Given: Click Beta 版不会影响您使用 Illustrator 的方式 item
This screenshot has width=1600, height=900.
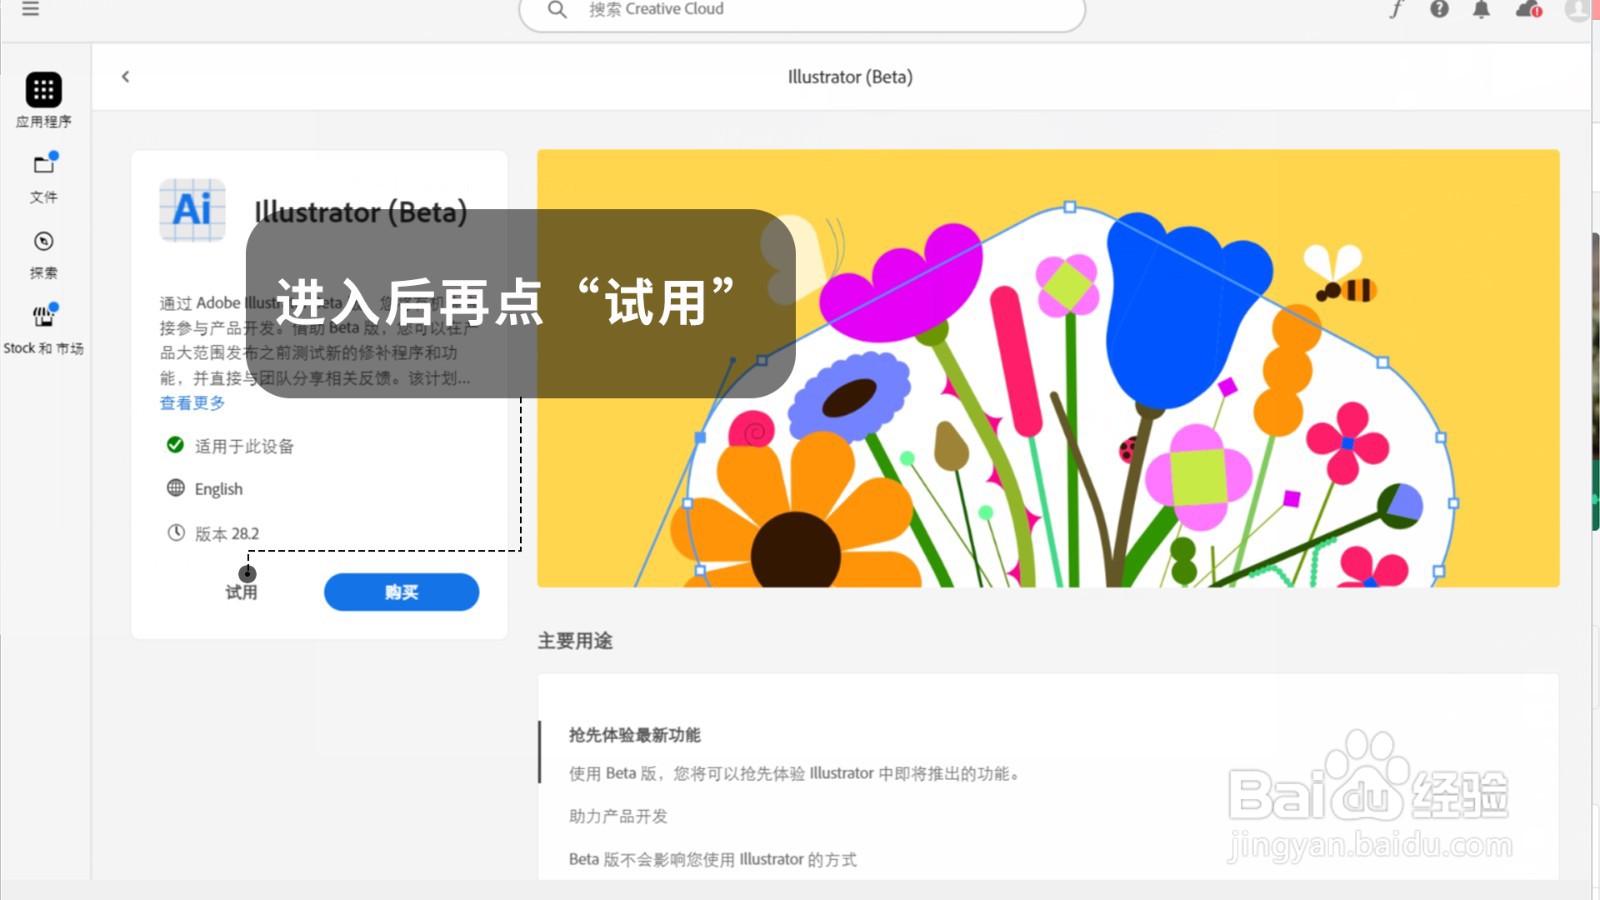Looking at the screenshot, I should pos(713,859).
